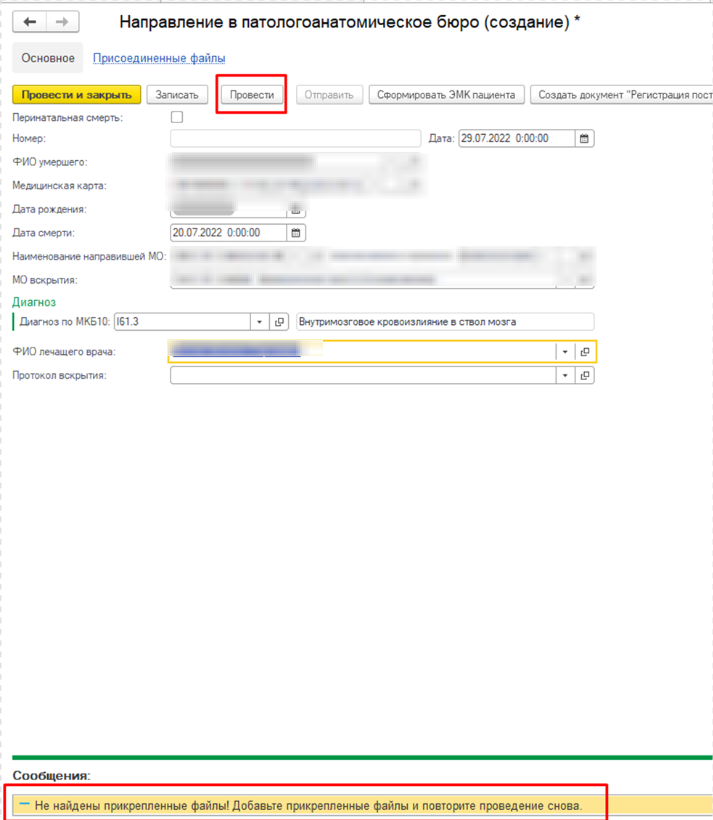
Task: Expand the ФИО лечащего врача dropdown
Action: click(x=565, y=352)
